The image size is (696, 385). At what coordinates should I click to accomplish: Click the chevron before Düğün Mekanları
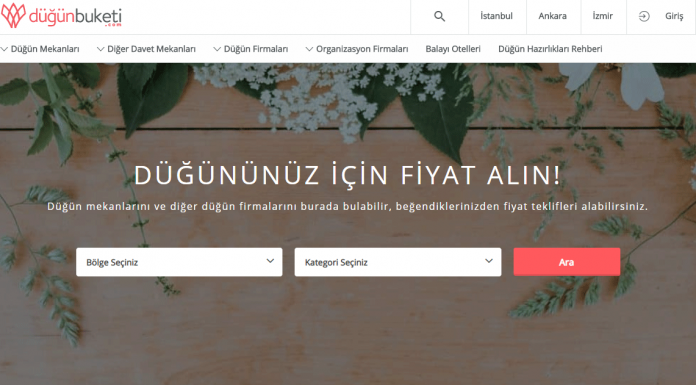click(4, 49)
